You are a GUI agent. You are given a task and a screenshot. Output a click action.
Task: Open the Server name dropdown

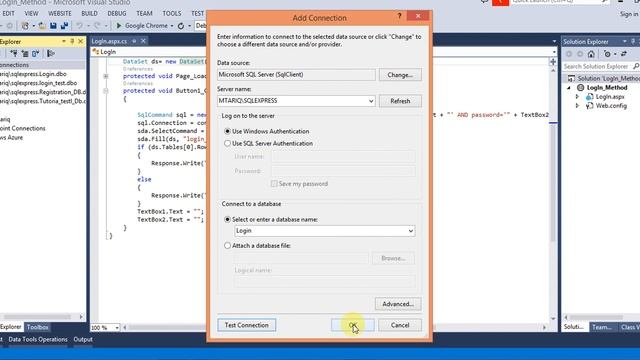tap(371, 101)
